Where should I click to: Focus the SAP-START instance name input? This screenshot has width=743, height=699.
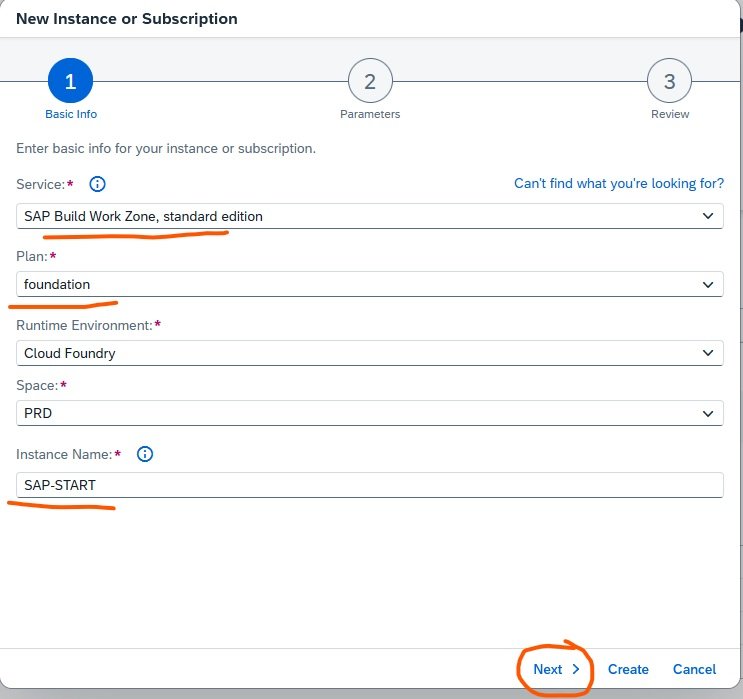coord(370,485)
